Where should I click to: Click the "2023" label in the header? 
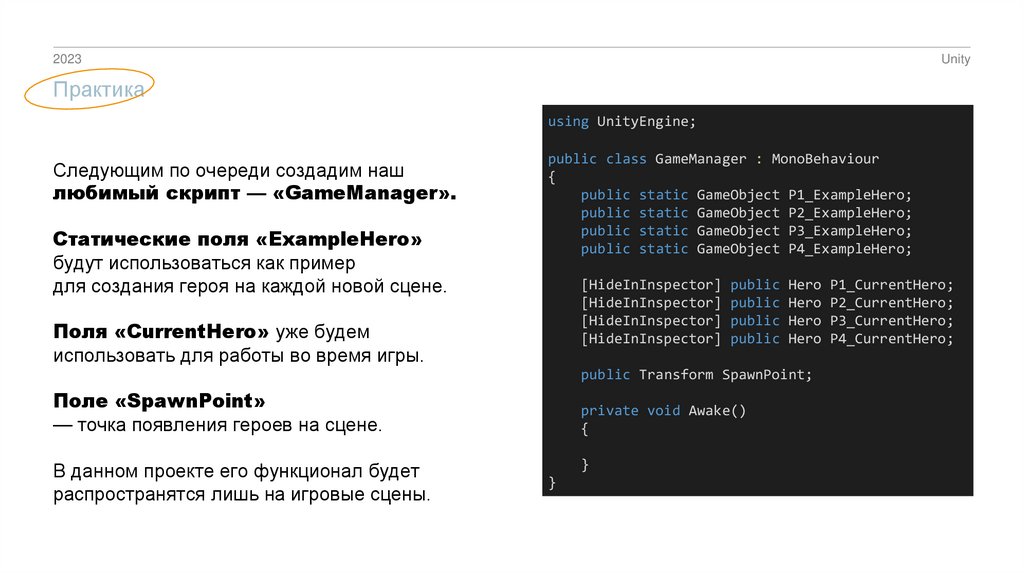(67, 59)
